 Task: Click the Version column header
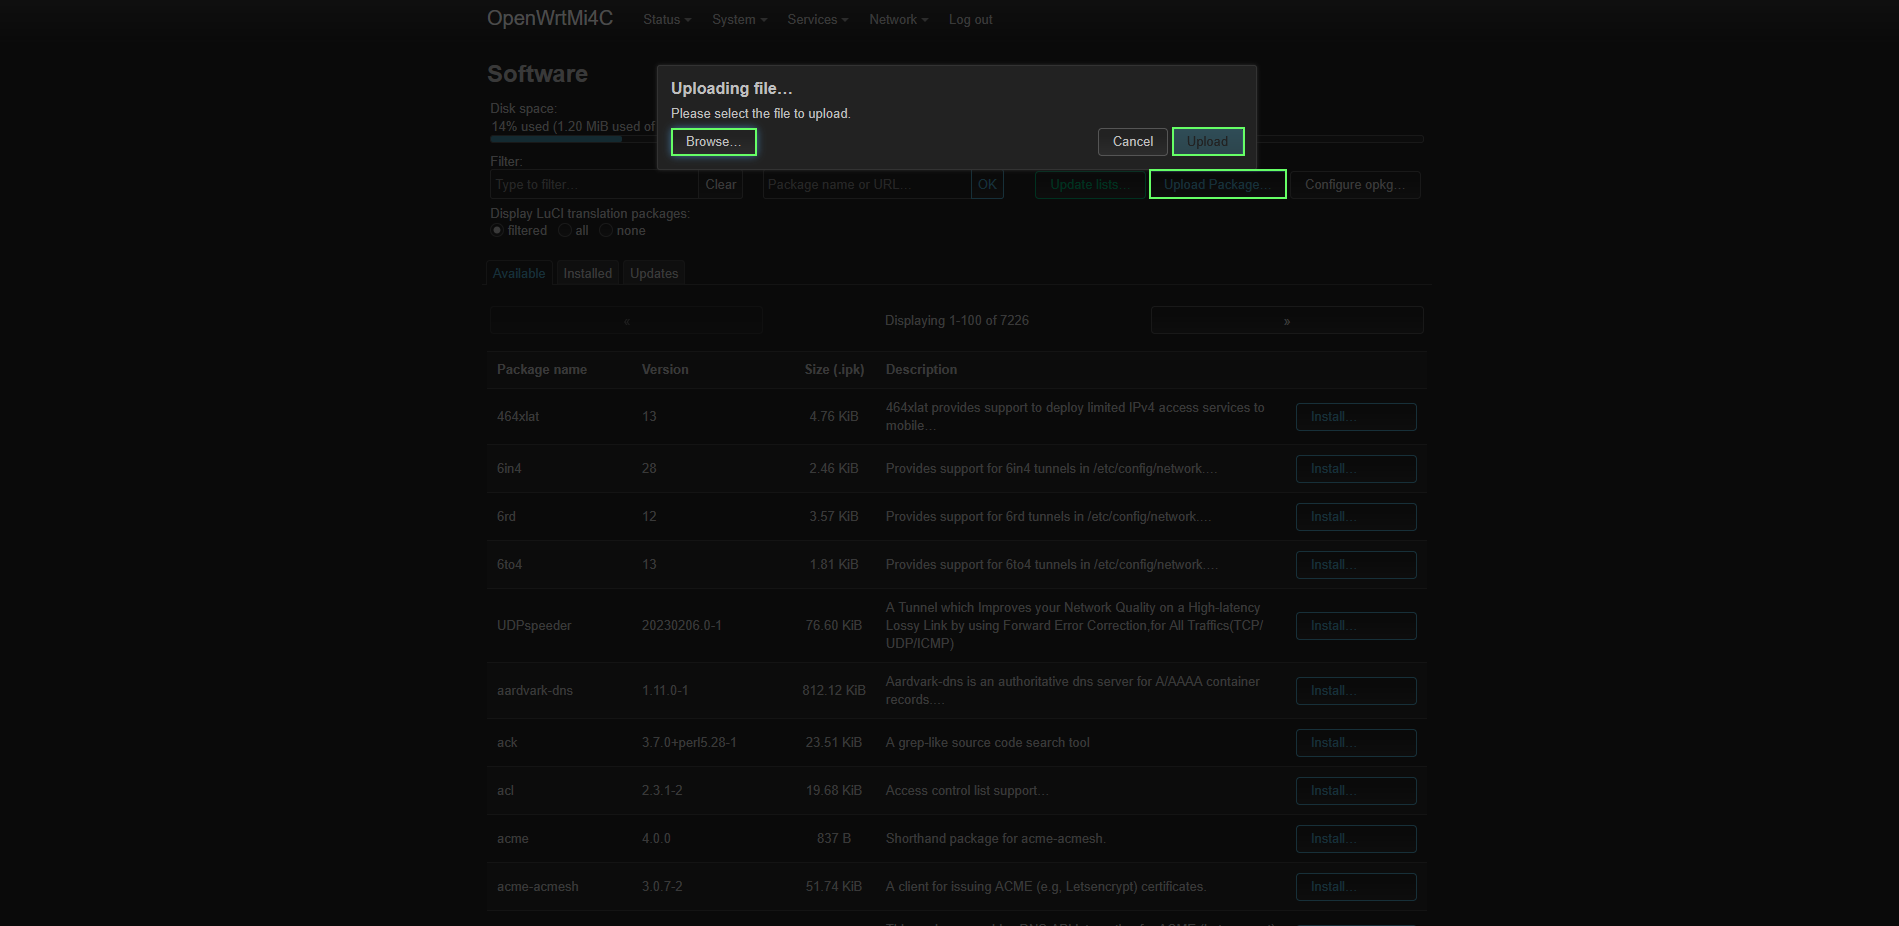[665, 370]
